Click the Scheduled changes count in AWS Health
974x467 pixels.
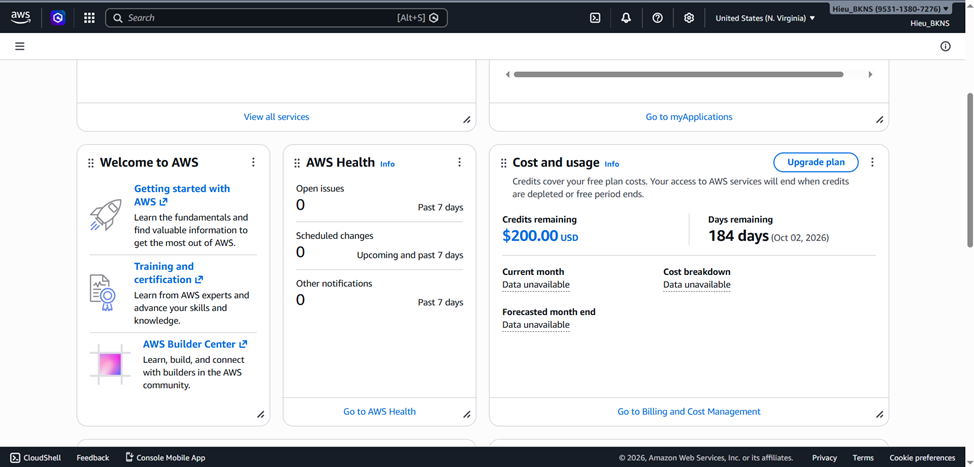pyautogui.click(x=301, y=252)
